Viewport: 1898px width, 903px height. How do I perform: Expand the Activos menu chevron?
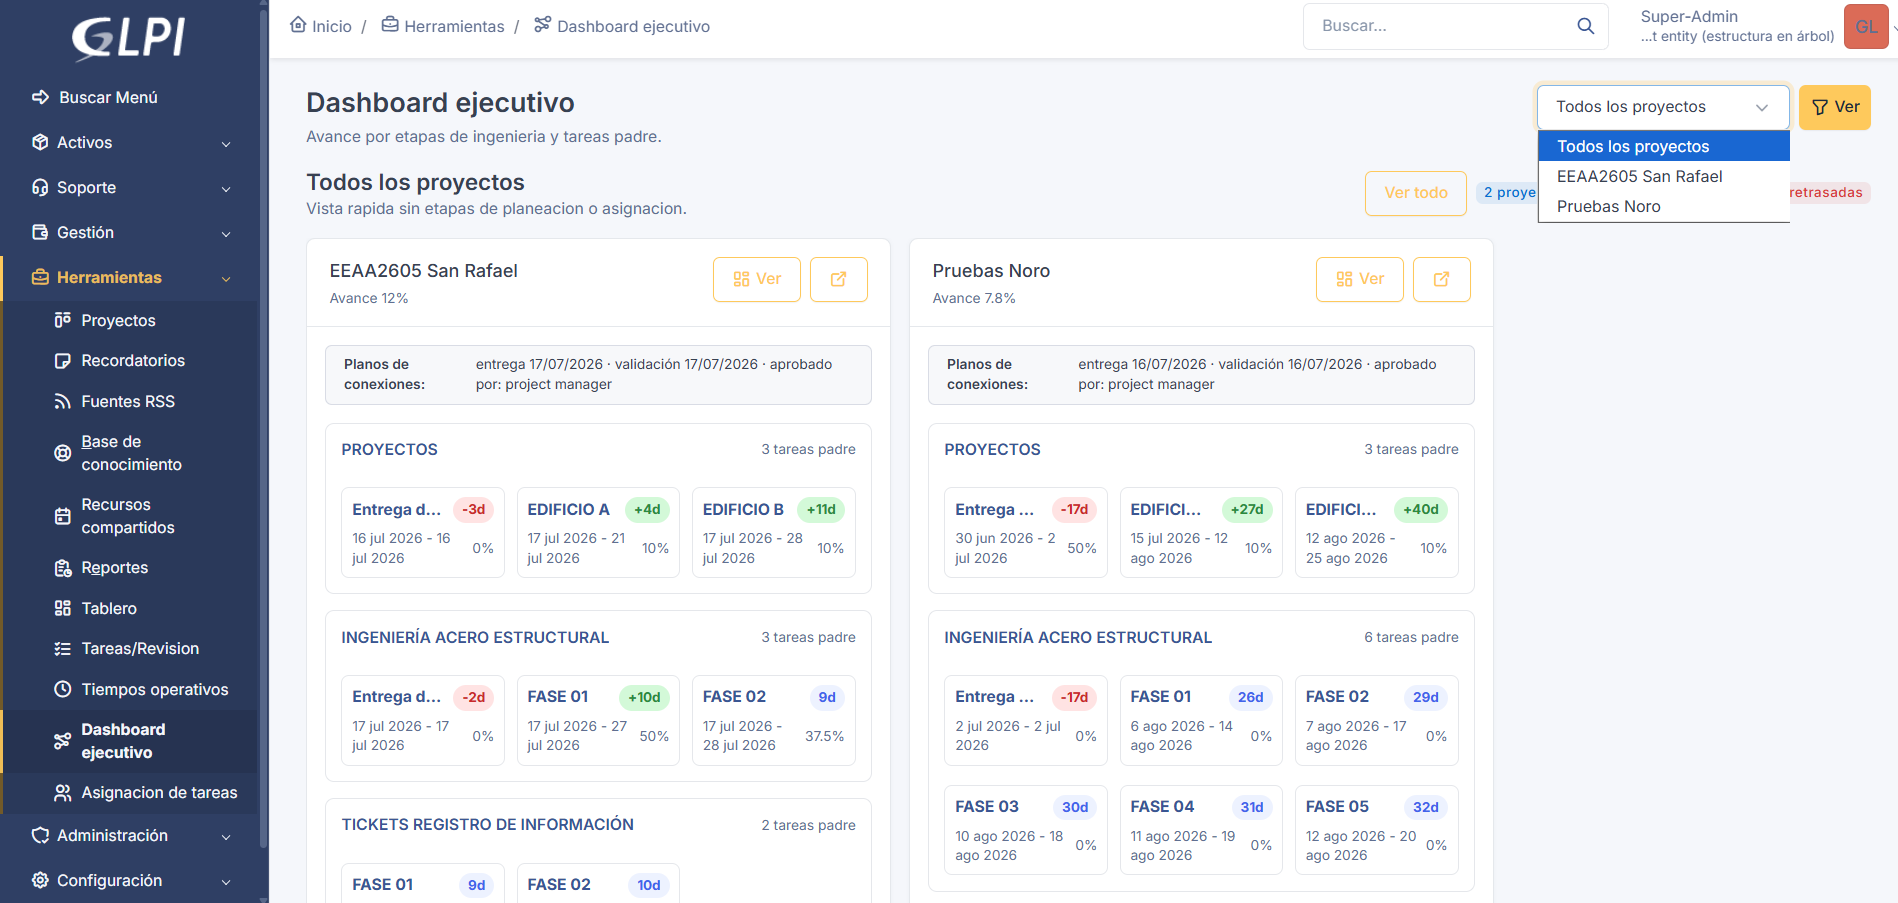[226, 143]
